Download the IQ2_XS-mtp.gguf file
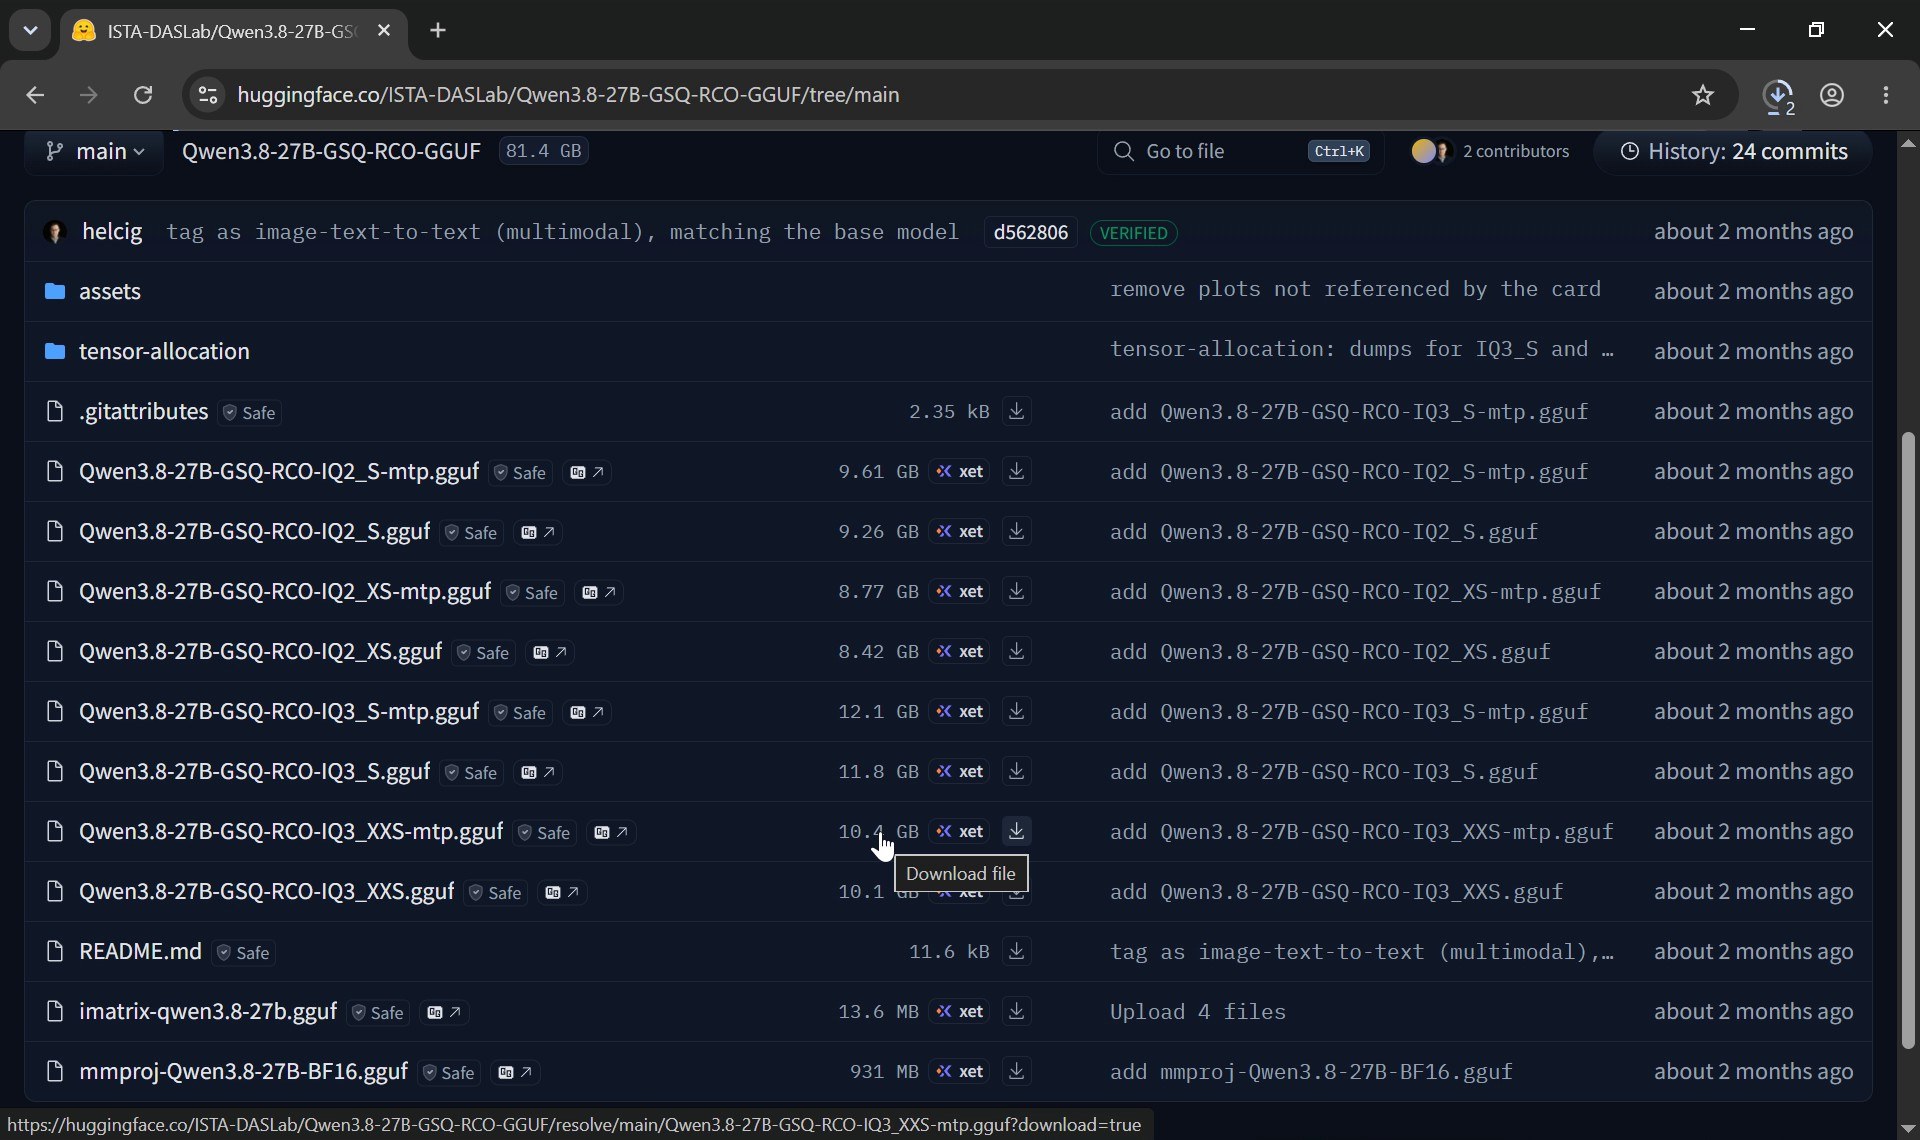The width and height of the screenshot is (1920, 1140). coord(1016,591)
